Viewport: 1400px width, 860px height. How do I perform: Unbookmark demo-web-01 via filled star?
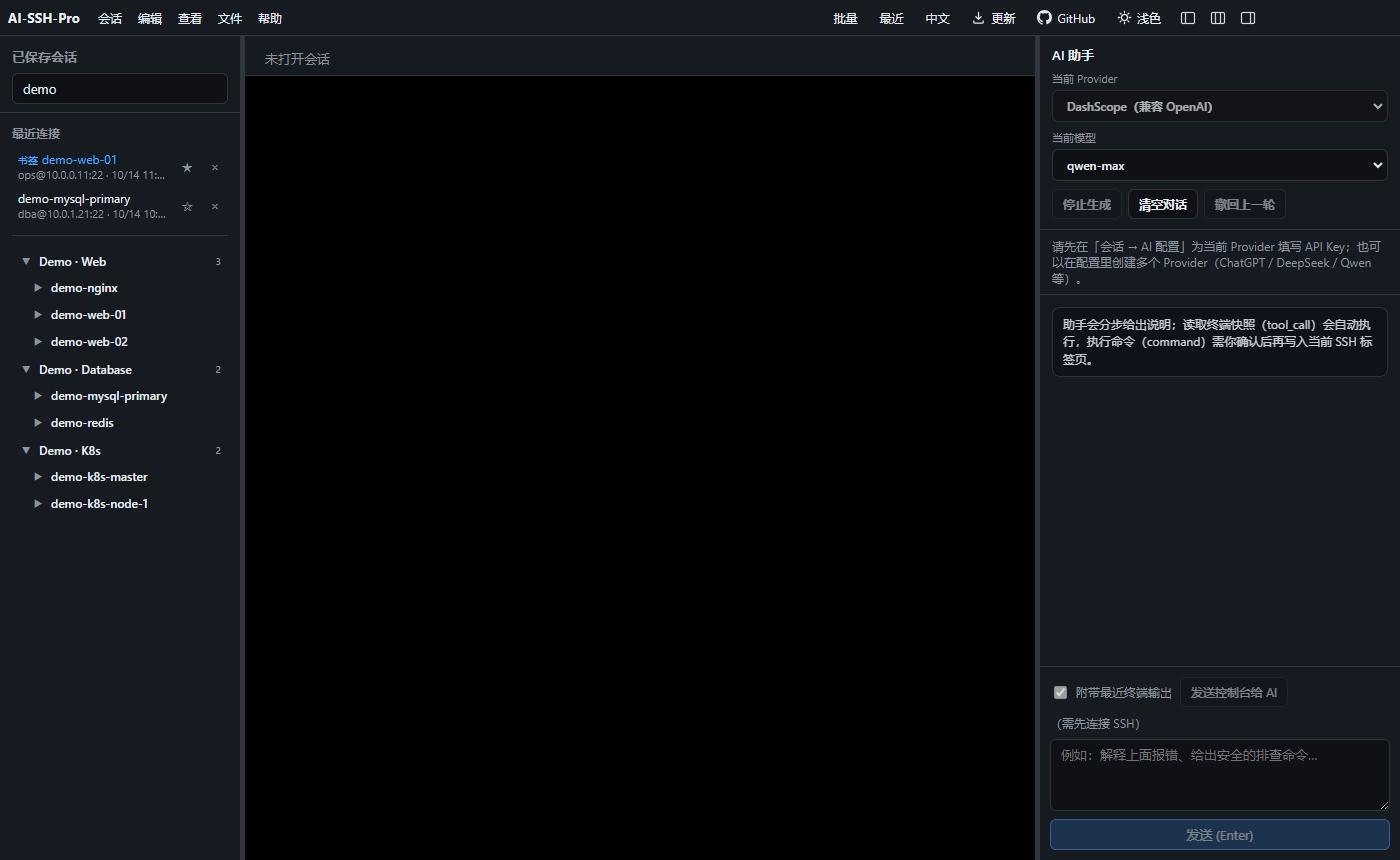point(187,167)
